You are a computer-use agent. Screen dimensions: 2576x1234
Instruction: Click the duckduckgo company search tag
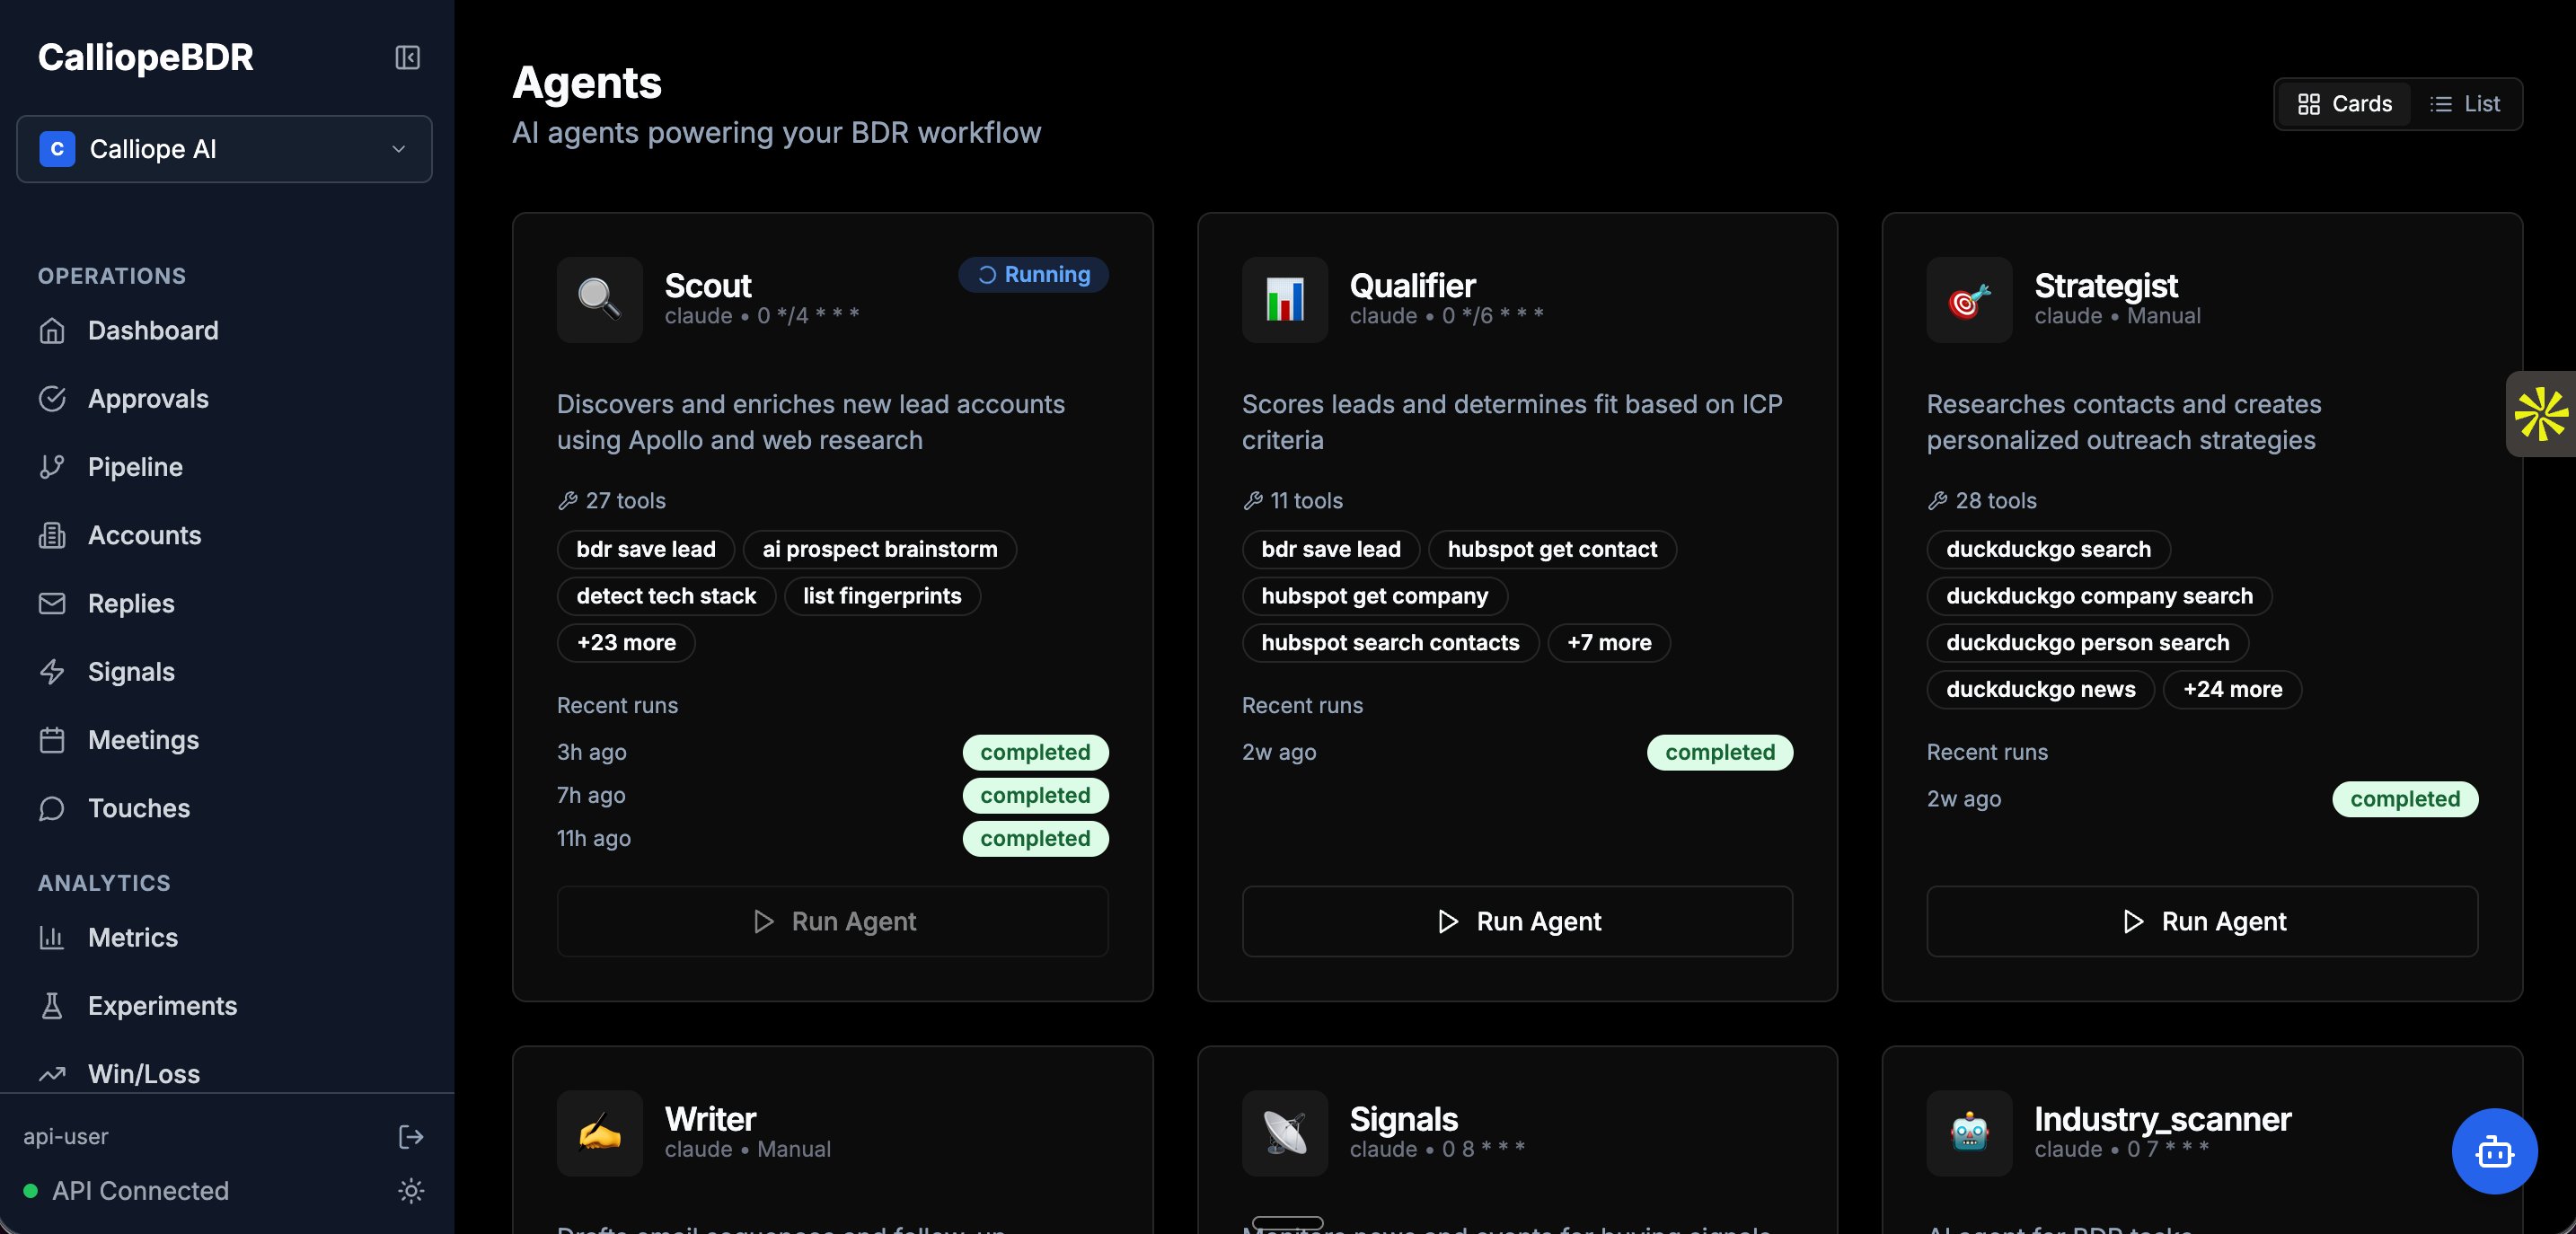tap(2099, 596)
